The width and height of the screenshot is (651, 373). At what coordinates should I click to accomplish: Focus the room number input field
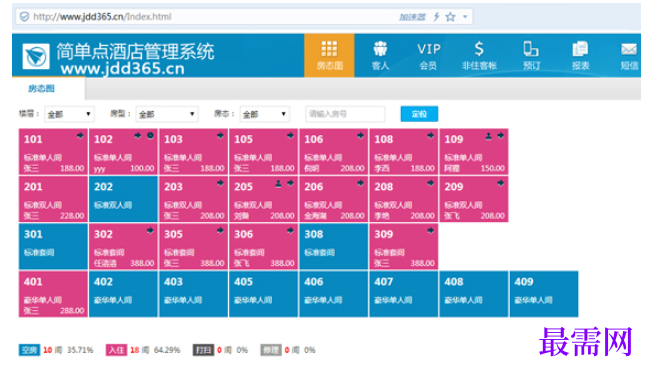345,114
